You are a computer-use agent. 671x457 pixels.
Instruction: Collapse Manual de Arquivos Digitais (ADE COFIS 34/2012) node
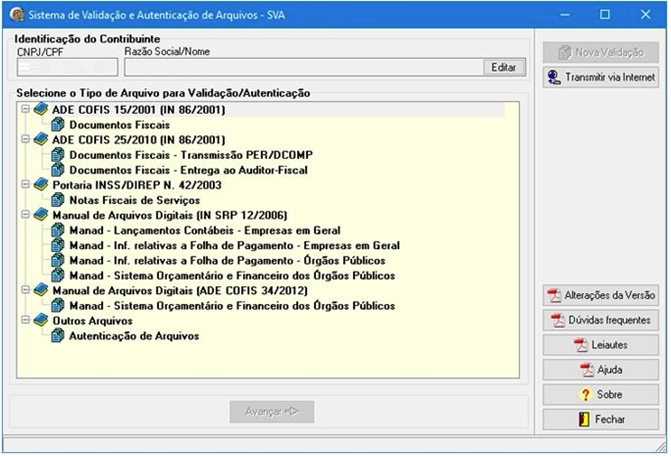tap(25, 290)
